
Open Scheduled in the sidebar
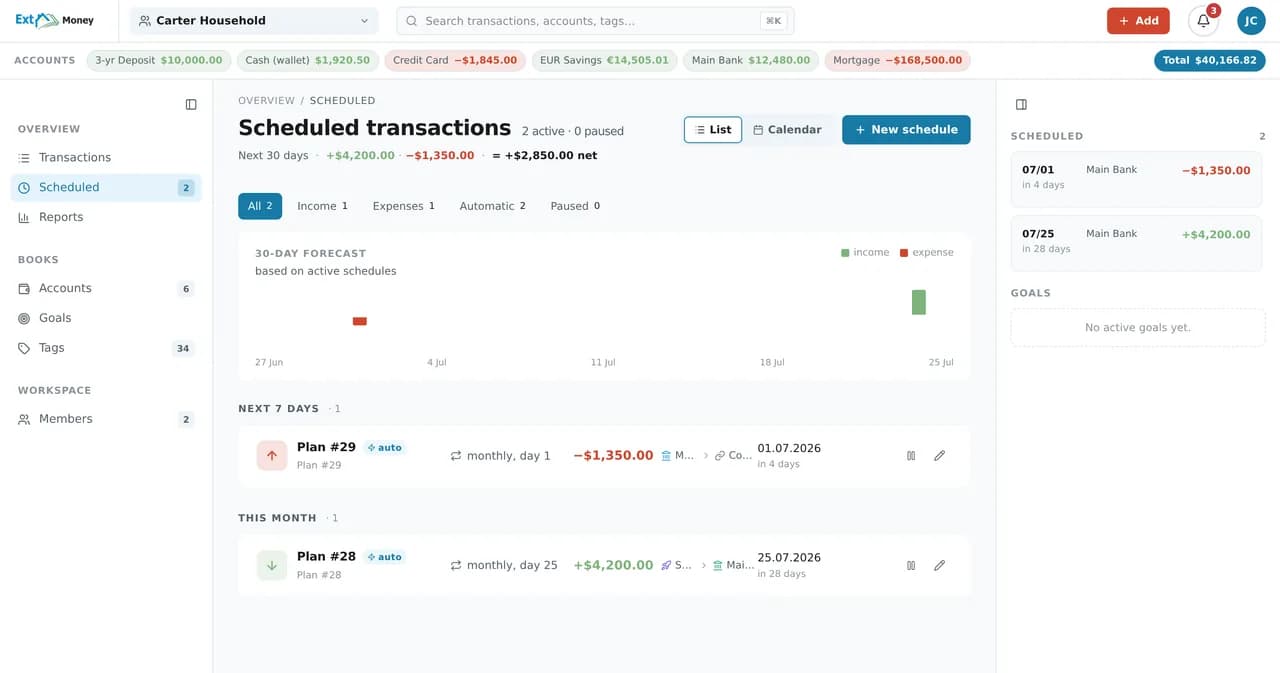pos(106,188)
